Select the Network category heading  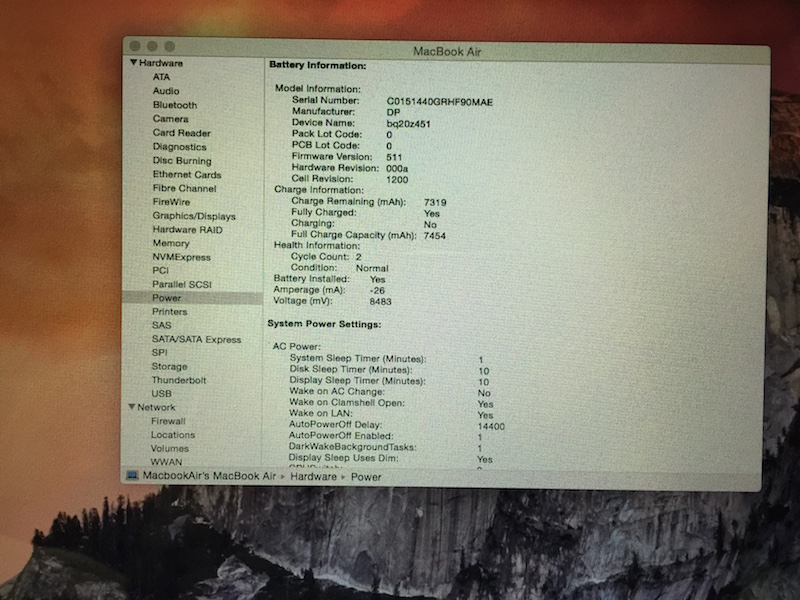156,407
